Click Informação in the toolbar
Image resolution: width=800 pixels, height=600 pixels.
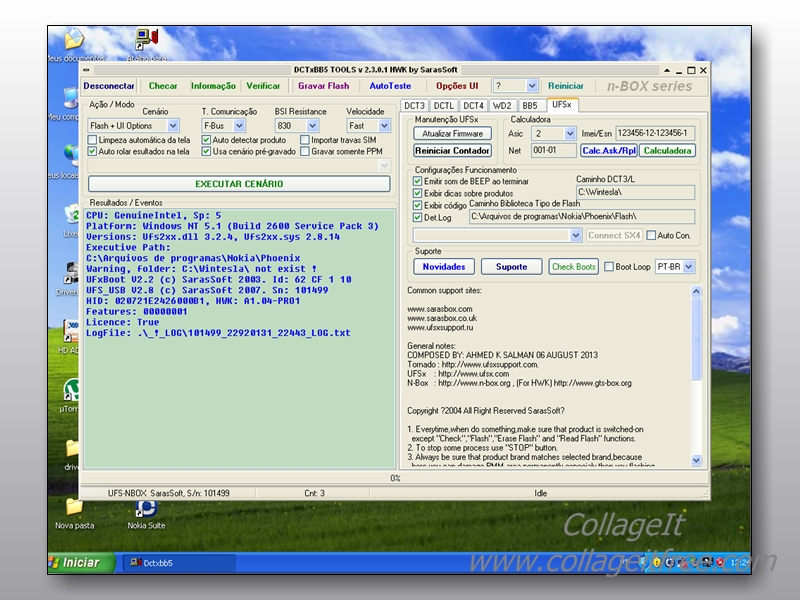(x=213, y=86)
